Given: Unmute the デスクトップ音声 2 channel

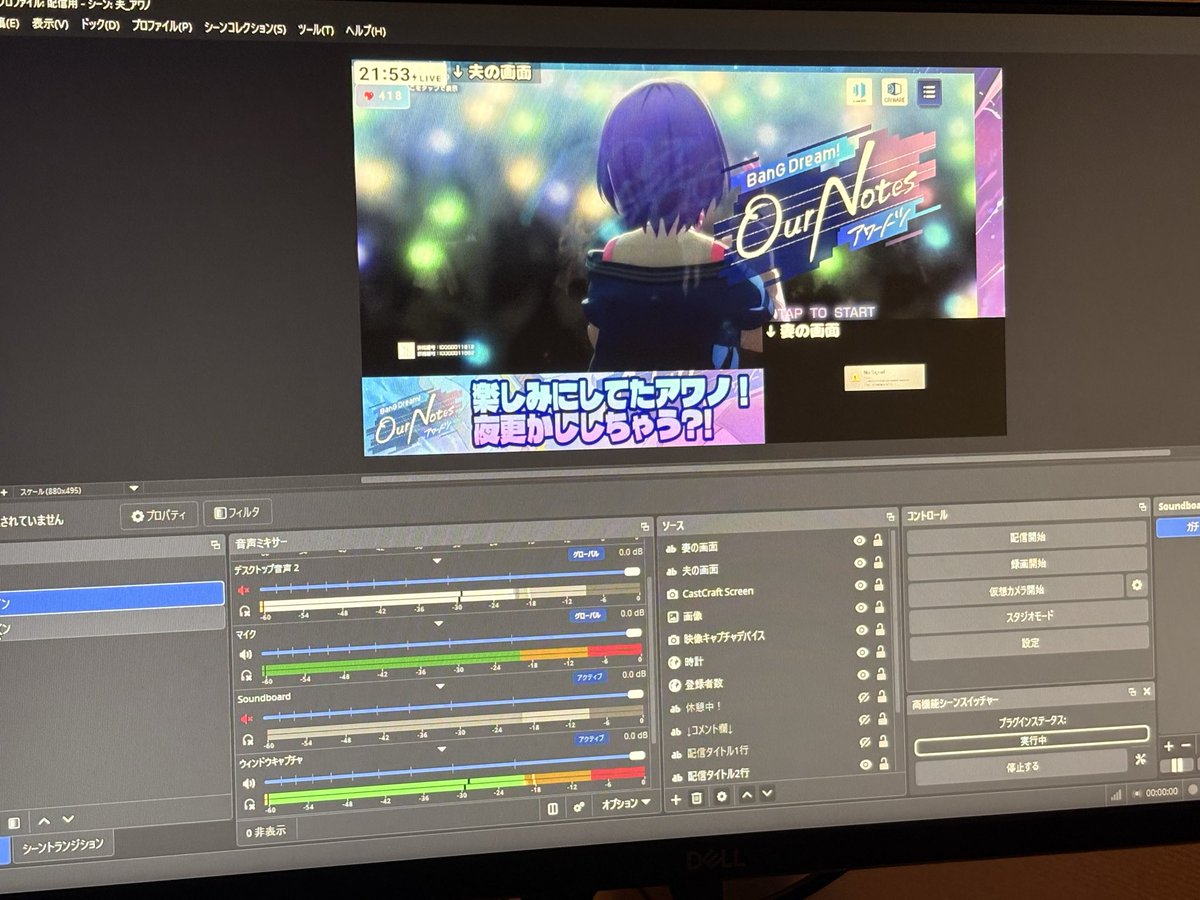Looking at the screenshot, I should pyautogui.click(x=244, y=590).
